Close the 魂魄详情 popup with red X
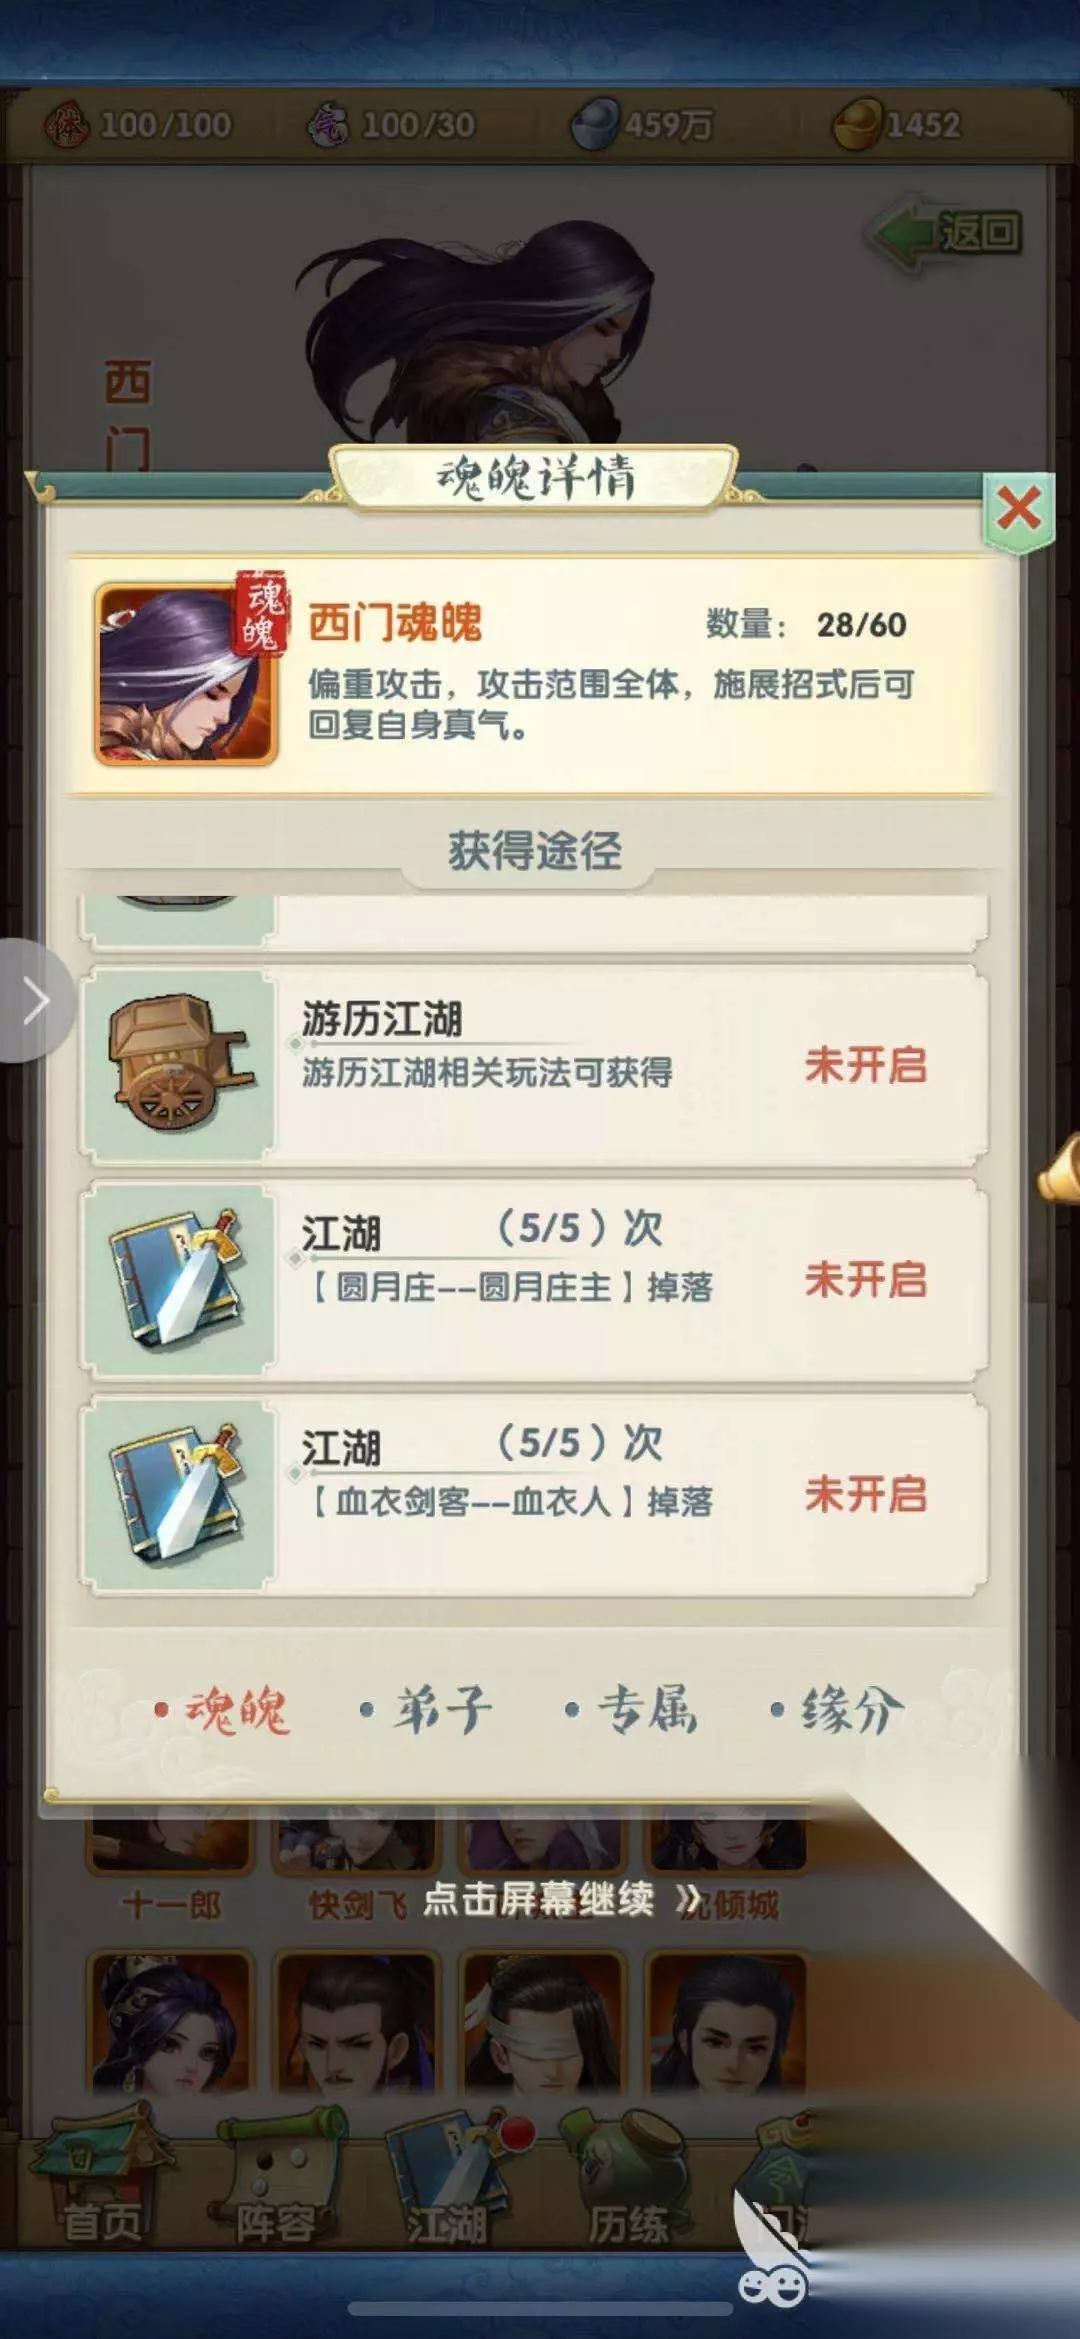 point(1018,510)
